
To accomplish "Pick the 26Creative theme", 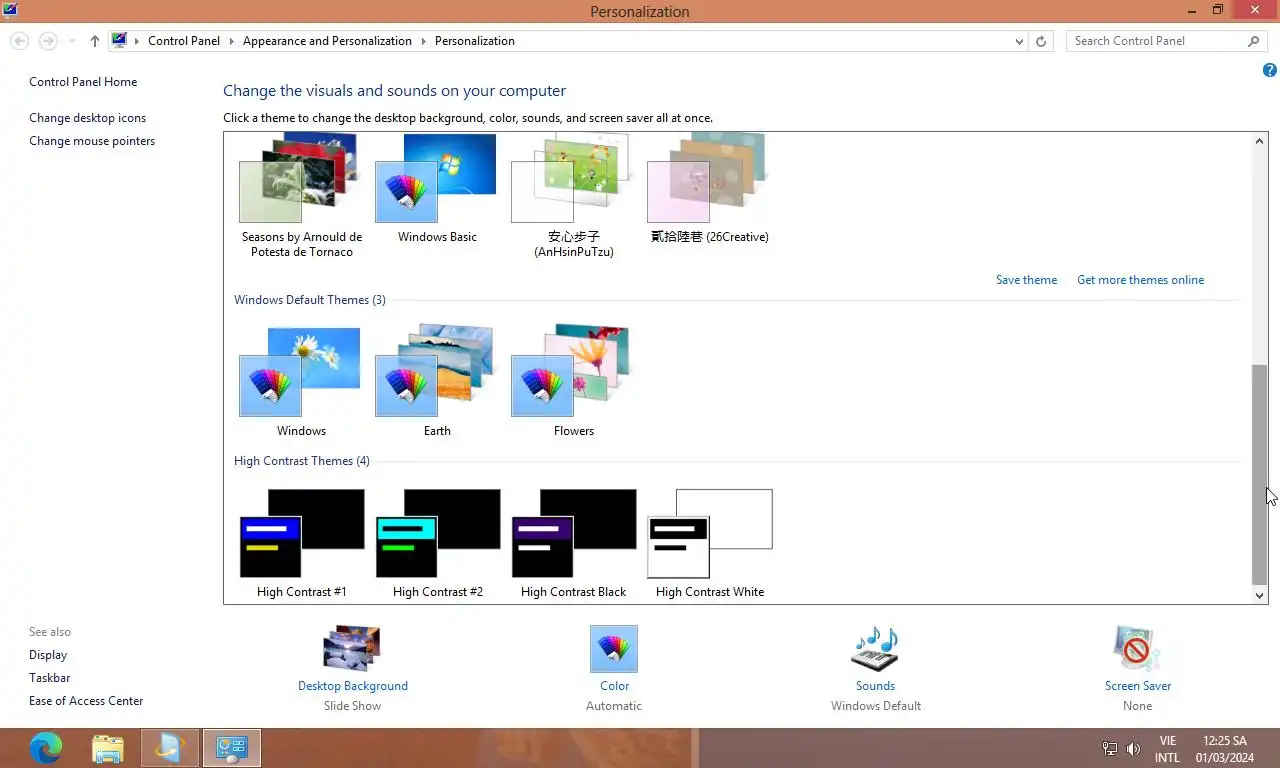I will (709, 190).
